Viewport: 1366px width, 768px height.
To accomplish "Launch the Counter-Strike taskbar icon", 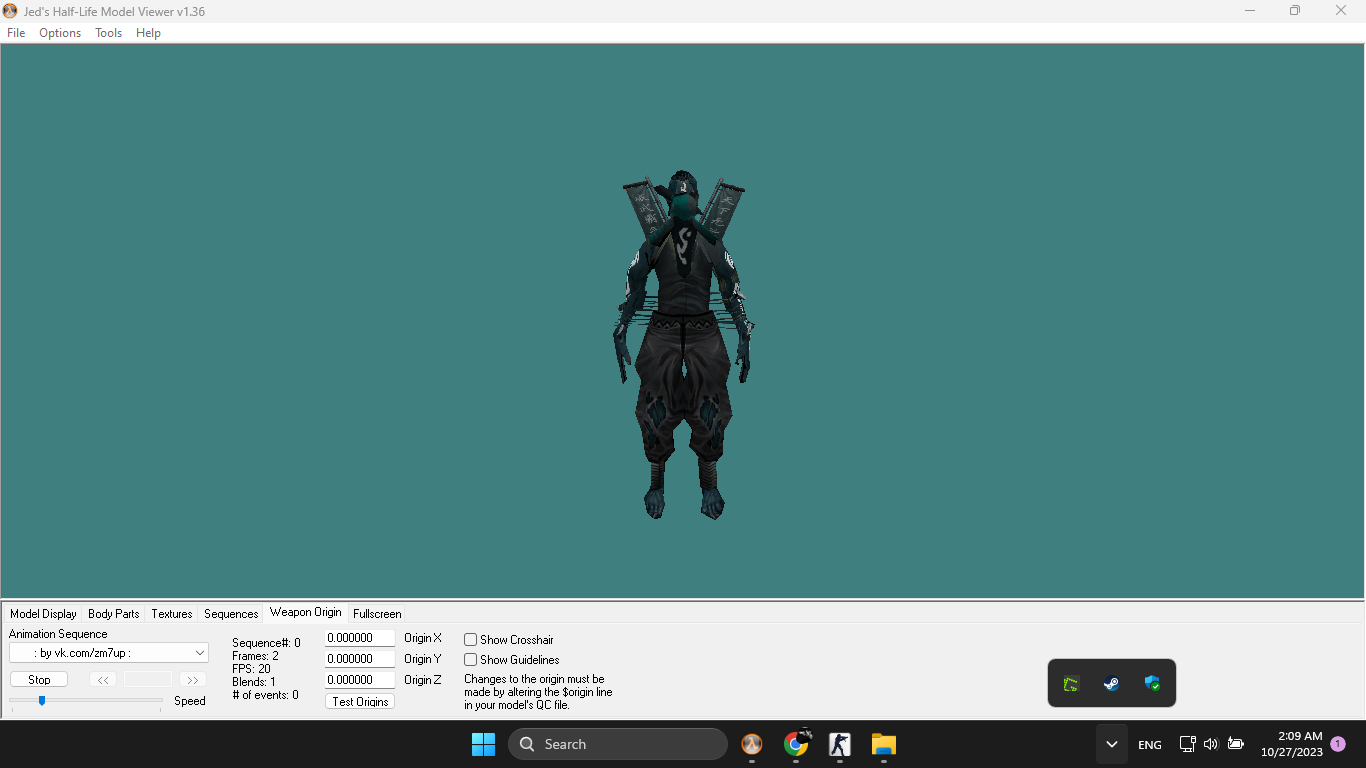I will tap(839, 744).
